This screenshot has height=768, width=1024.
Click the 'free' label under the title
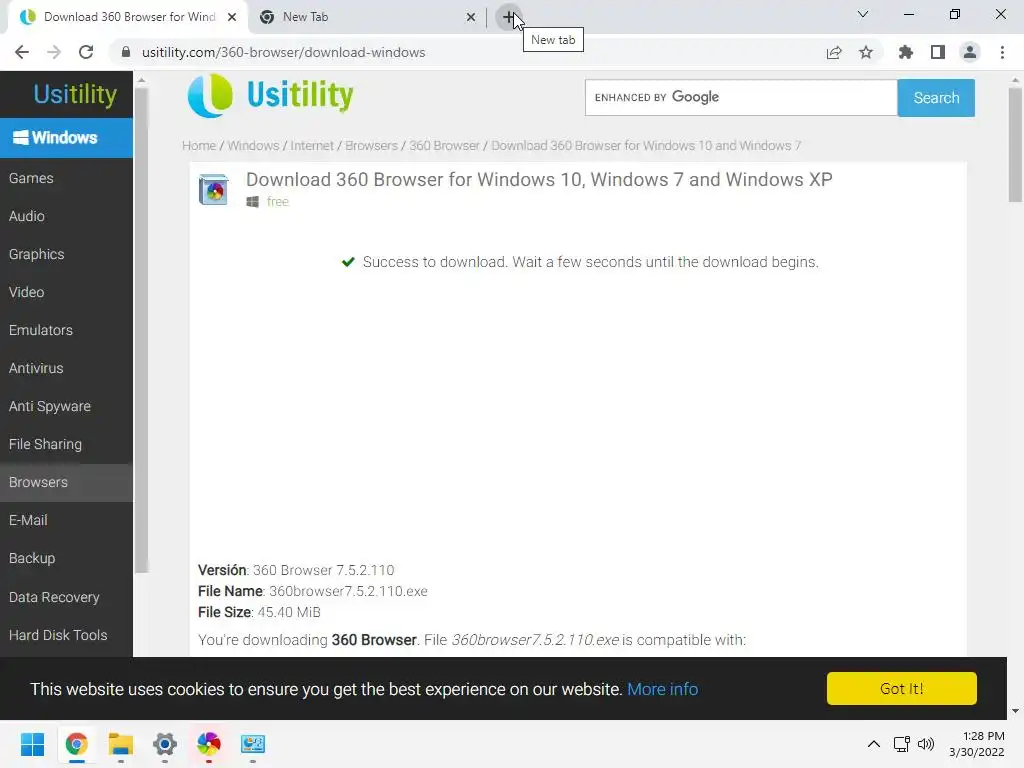pyautogui.click(x=278, y=202)
